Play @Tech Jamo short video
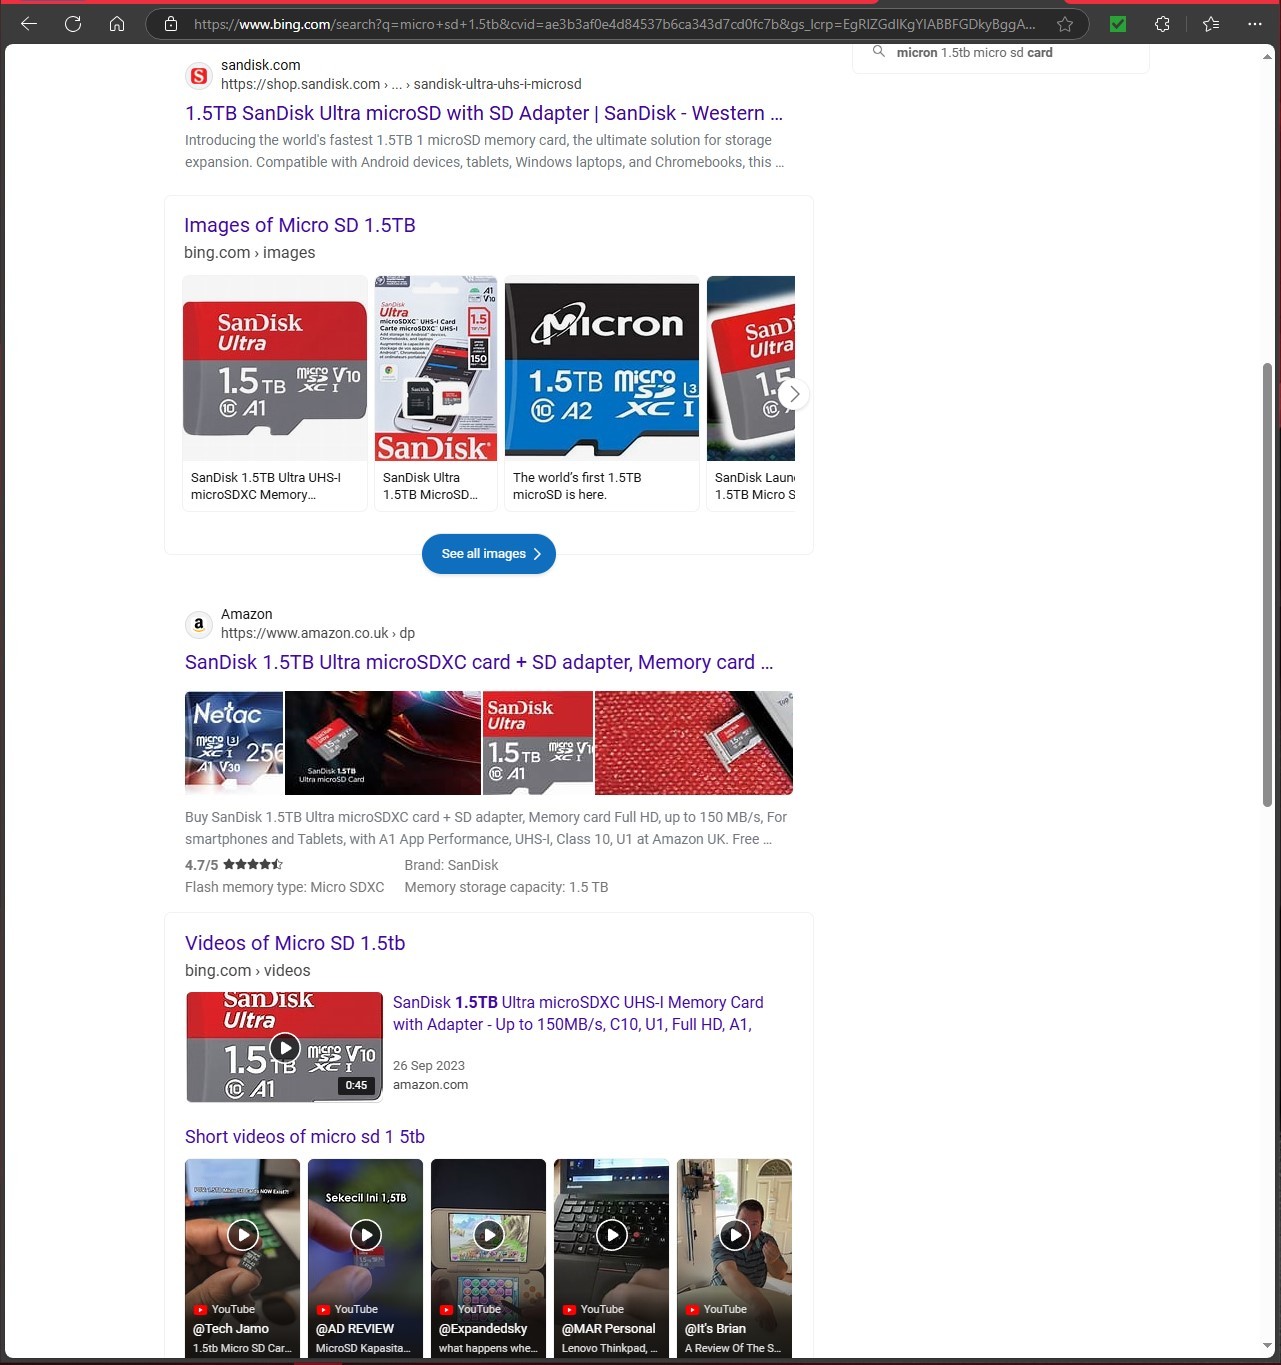Screen dimensions: 1281x1365 tap(243, 1258)
